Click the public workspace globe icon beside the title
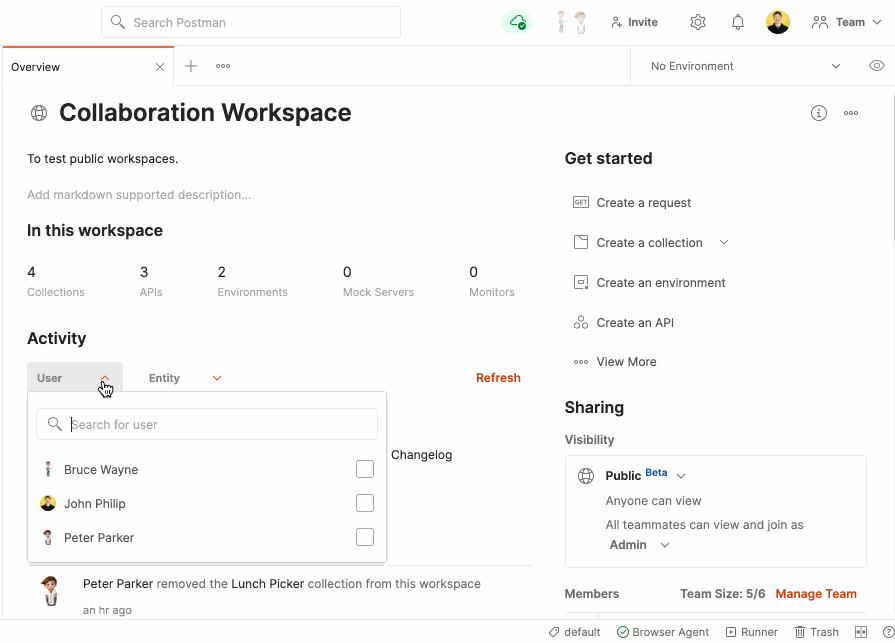This screenshot has width=895, height=643. (x=39, y=113)
